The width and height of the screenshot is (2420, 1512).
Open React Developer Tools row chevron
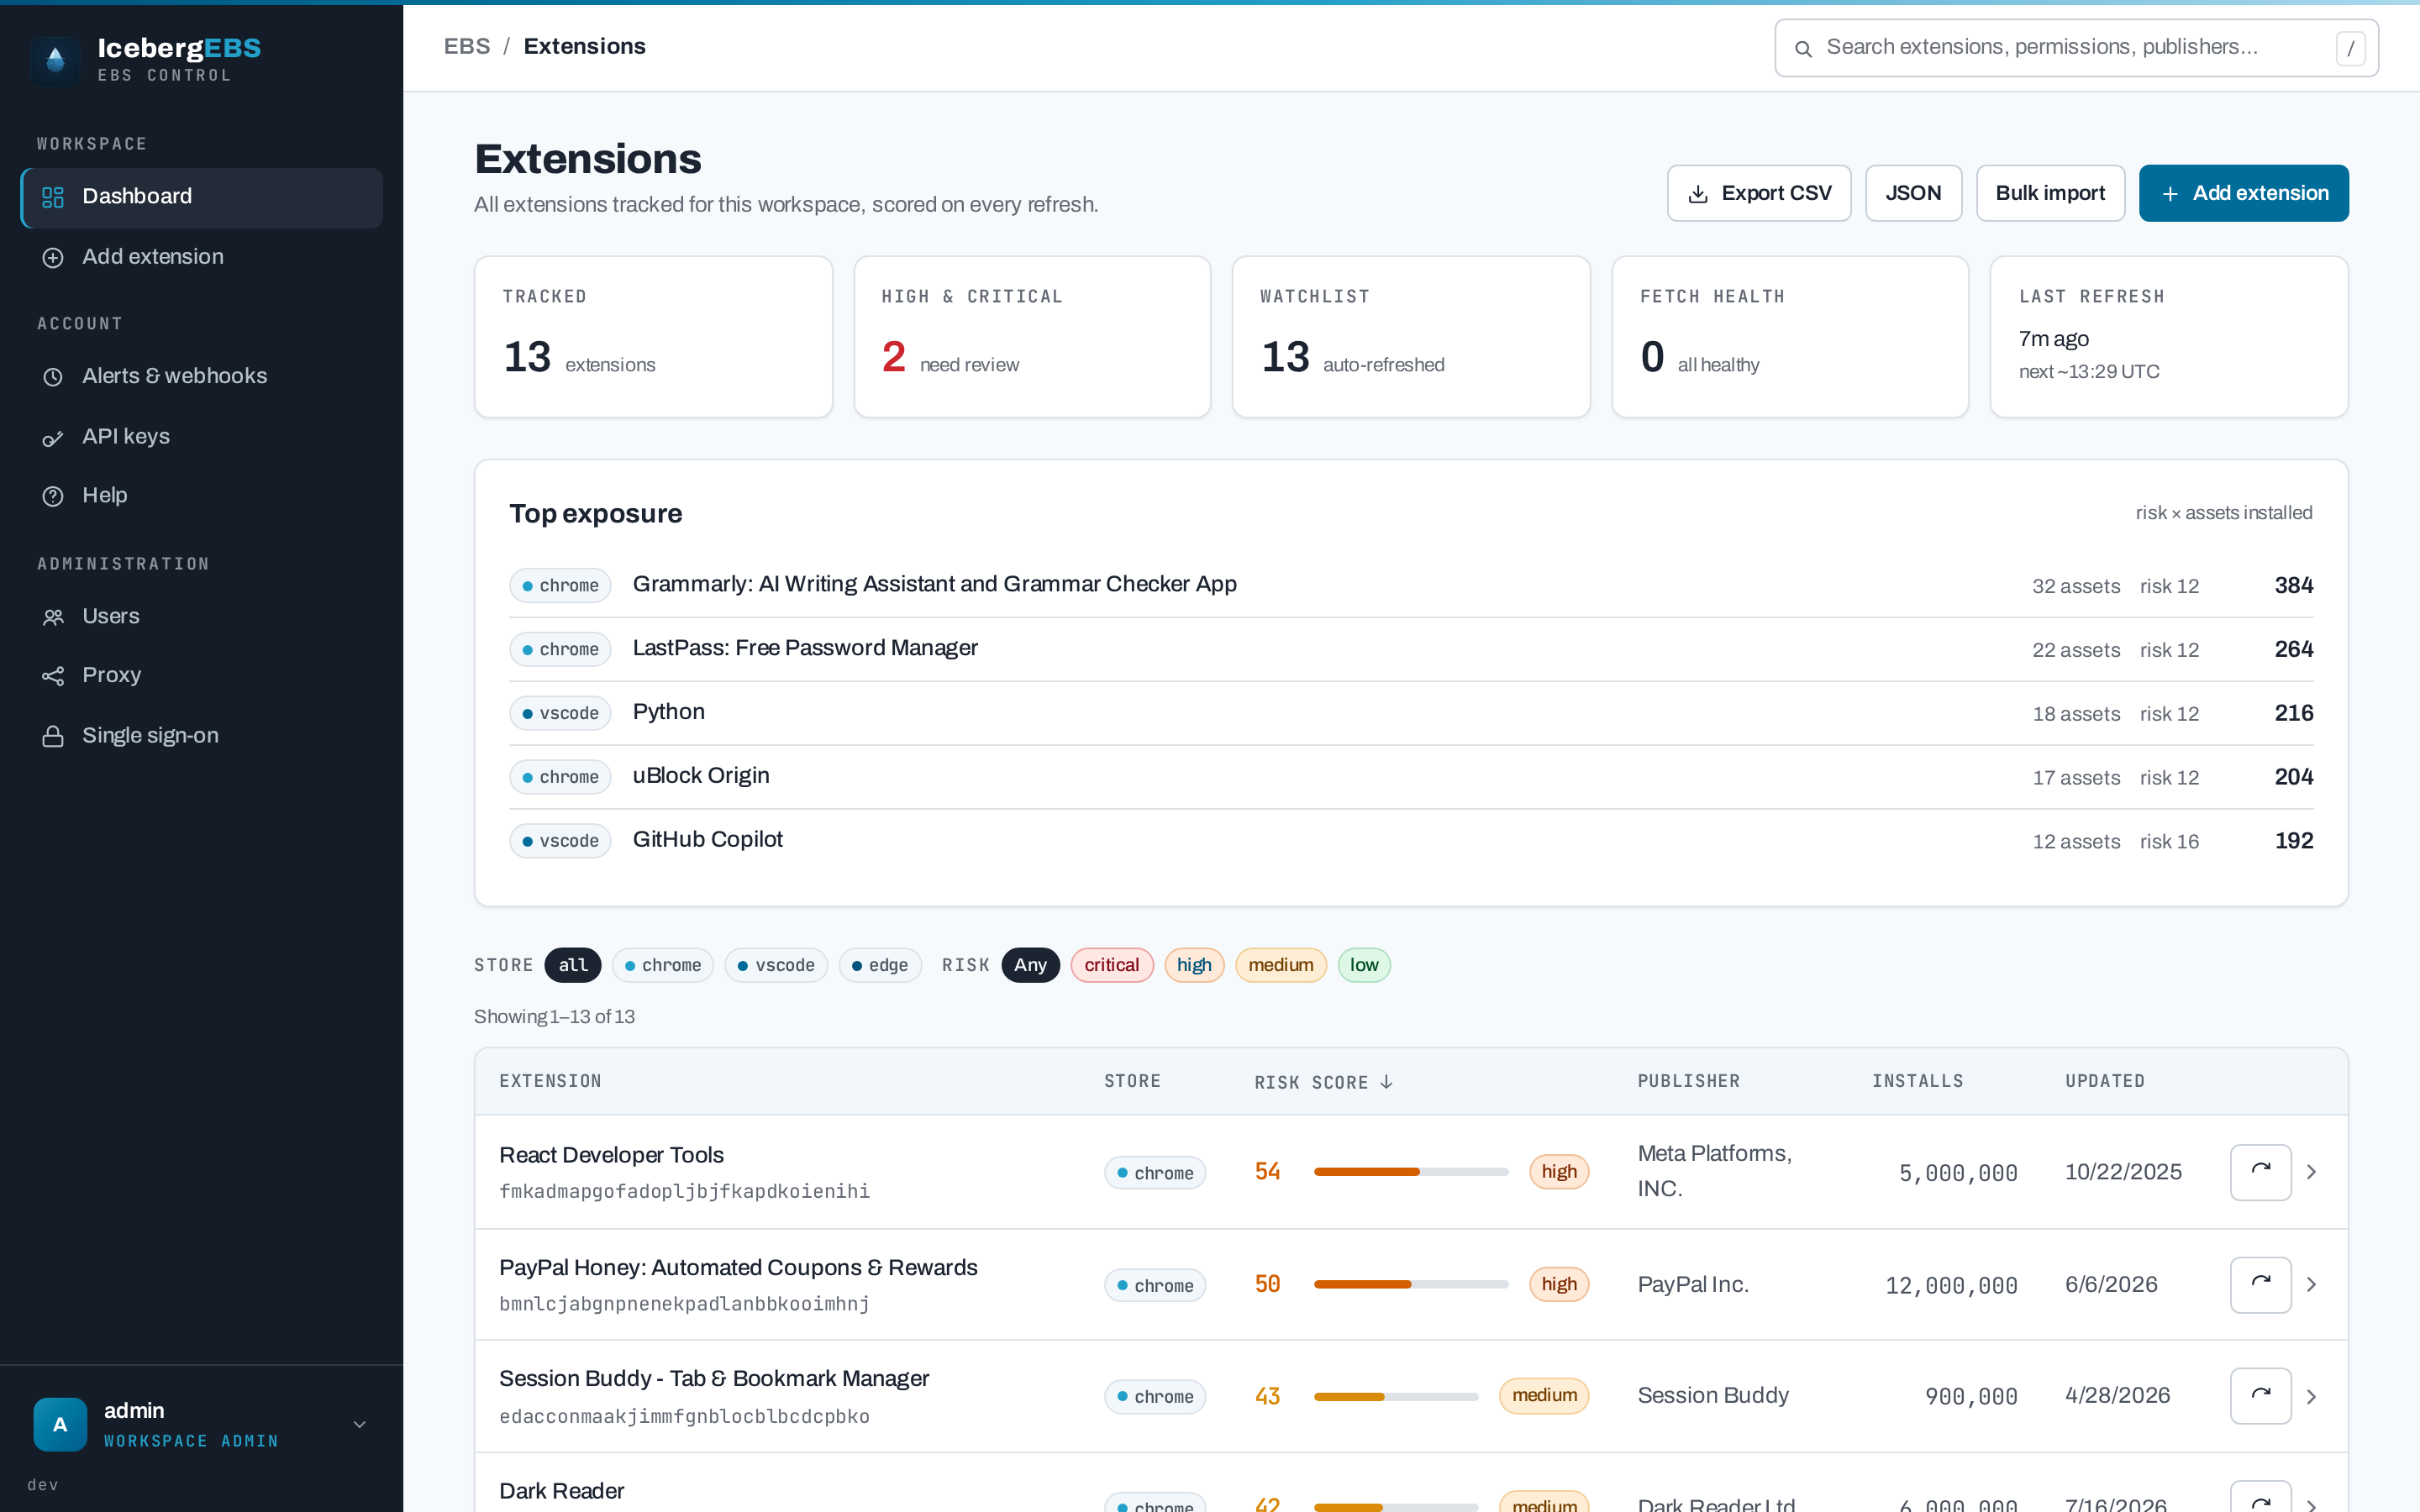pos(2311,1172)
